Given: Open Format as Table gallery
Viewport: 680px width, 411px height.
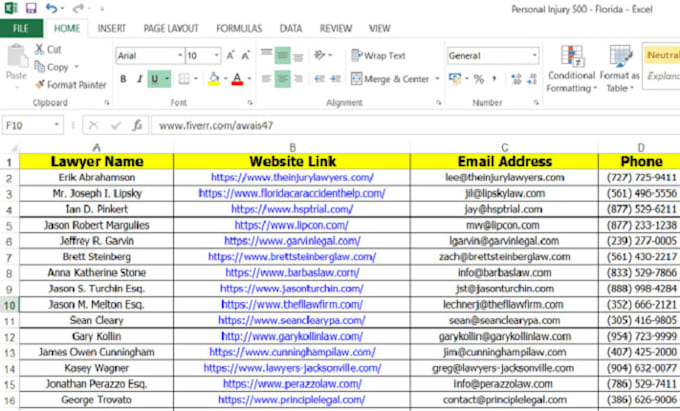Looking at the screenshot, I should pyautogui.click(x=620, y=68).
